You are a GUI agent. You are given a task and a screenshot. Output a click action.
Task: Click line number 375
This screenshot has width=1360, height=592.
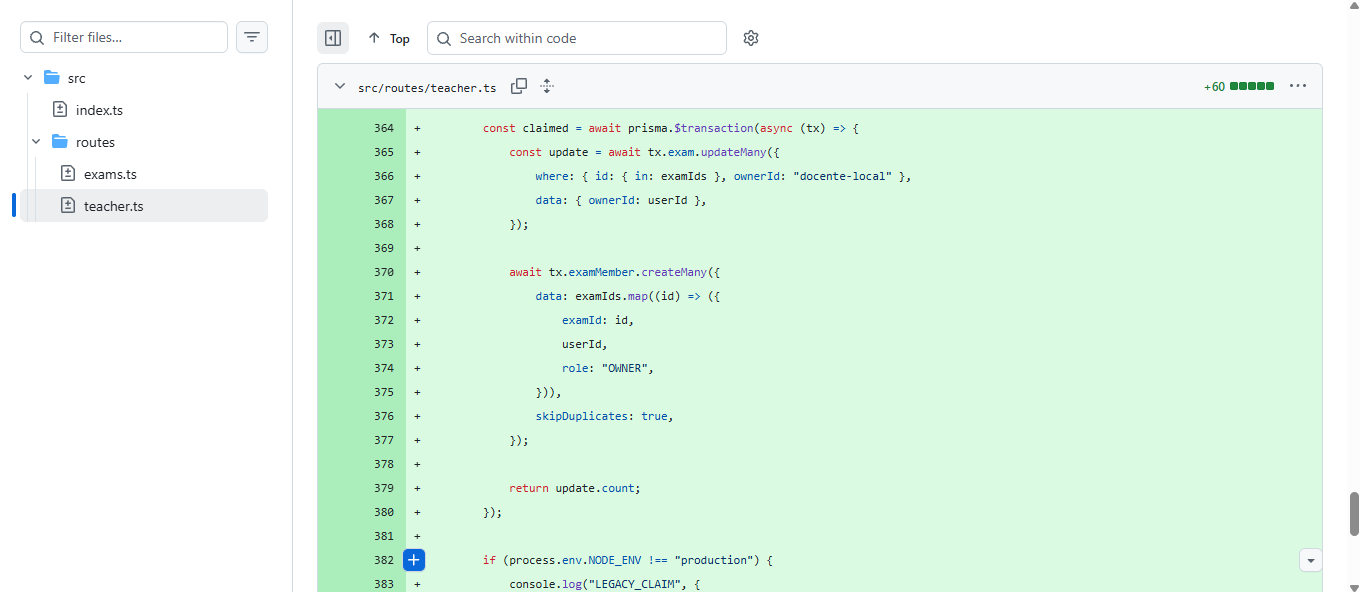383,392
